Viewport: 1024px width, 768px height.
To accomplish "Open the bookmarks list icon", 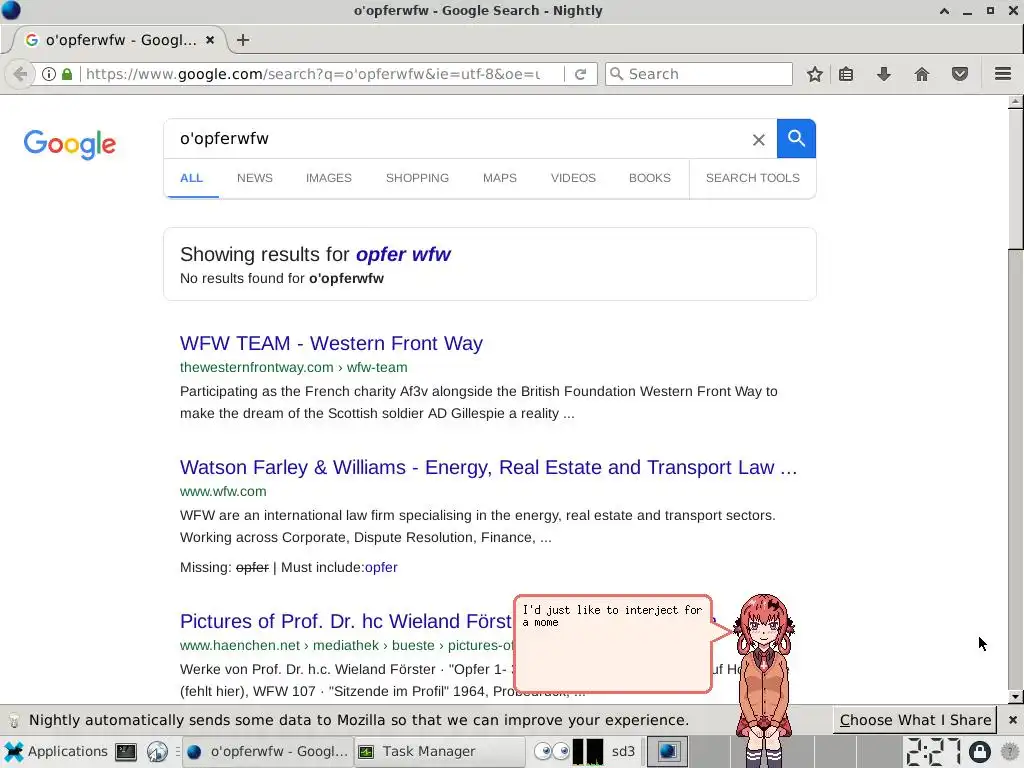I will click(846, 74).
